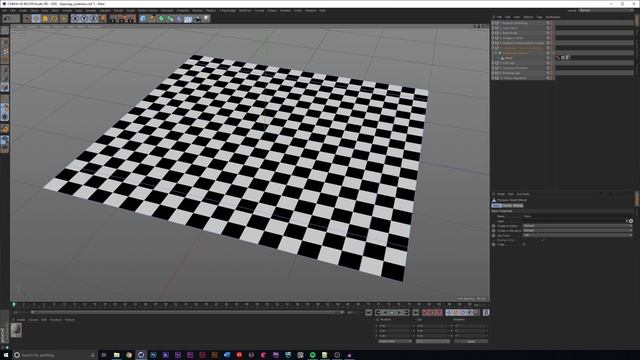Select the material thumbnail in Material Manager
Image resolution: width=640 pixels, height=360 pixels.
click(x=16, y=330)
